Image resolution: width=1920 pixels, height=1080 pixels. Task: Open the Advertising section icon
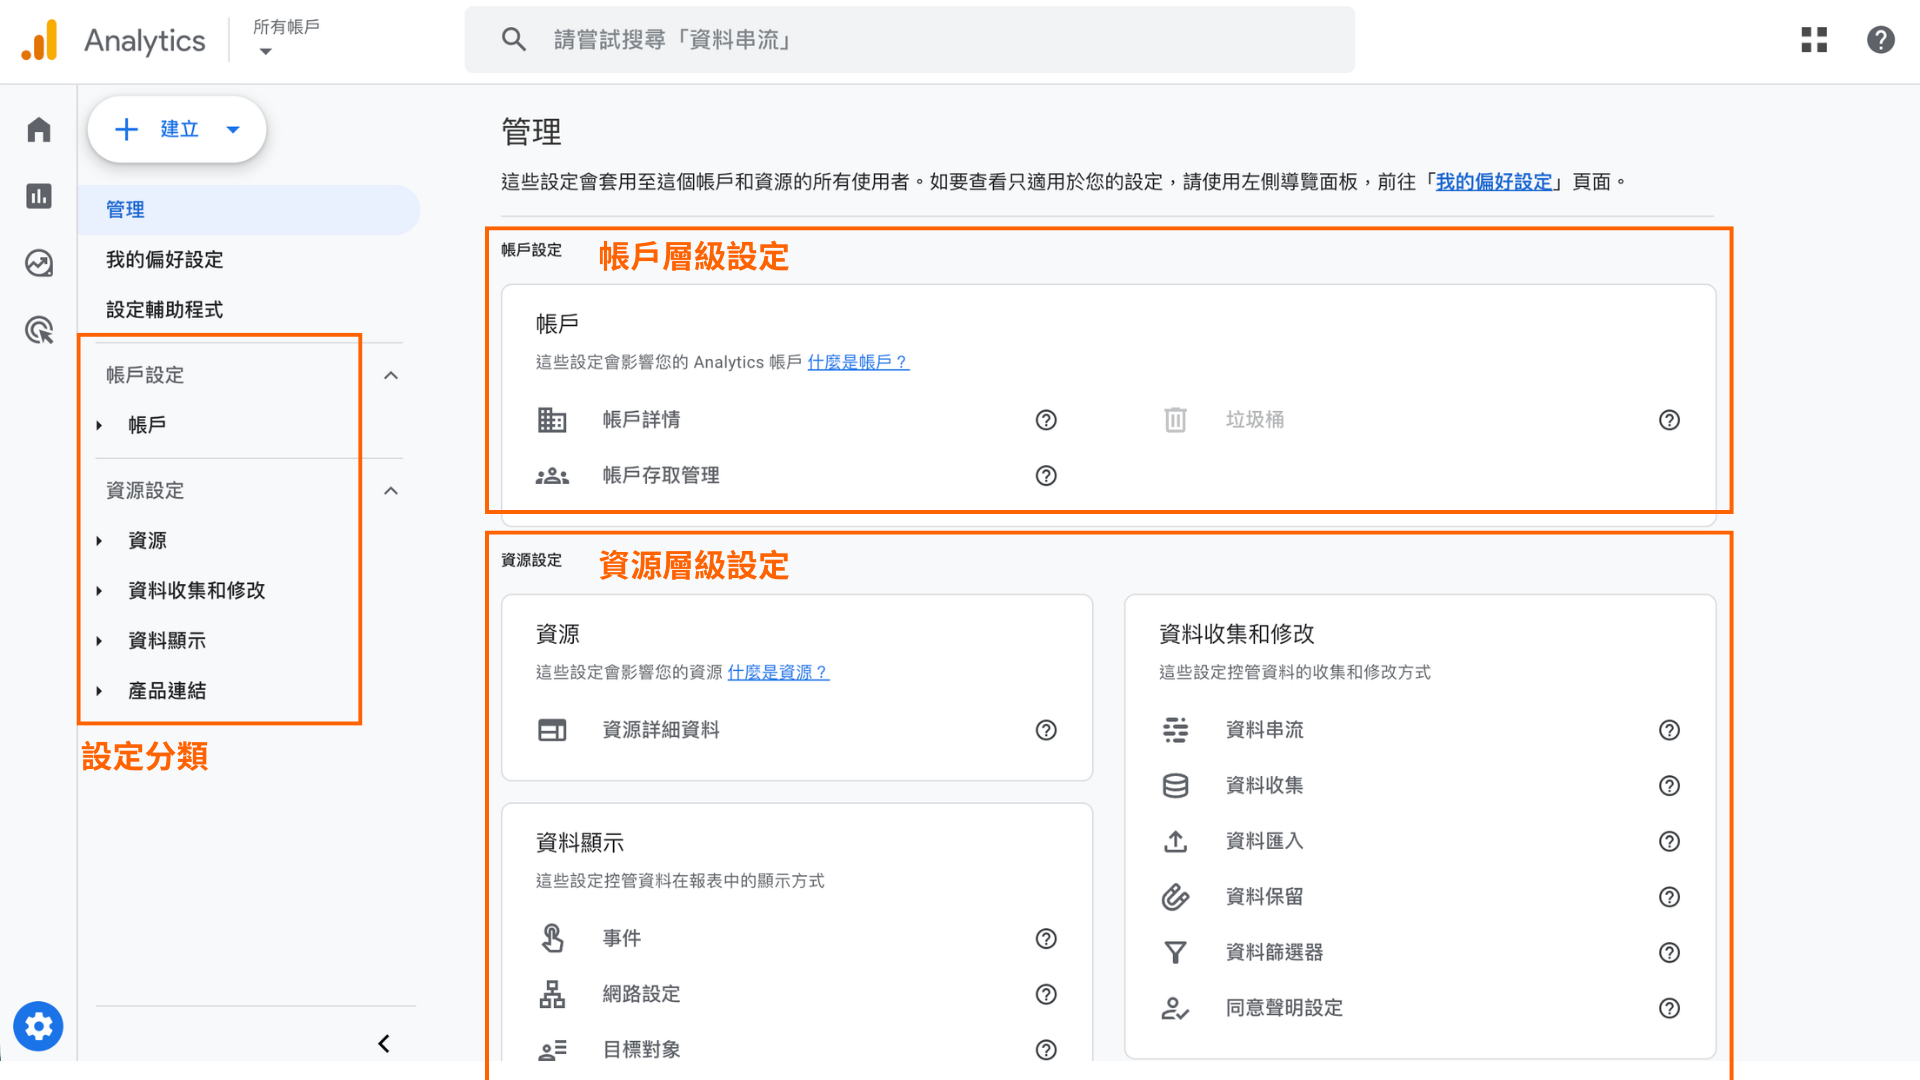click(x=38, y=330)
